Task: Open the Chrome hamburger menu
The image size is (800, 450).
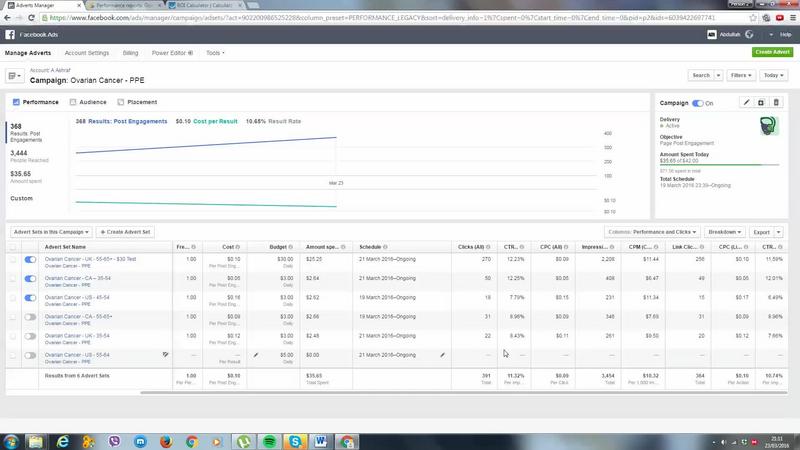Action: (793, 18)
